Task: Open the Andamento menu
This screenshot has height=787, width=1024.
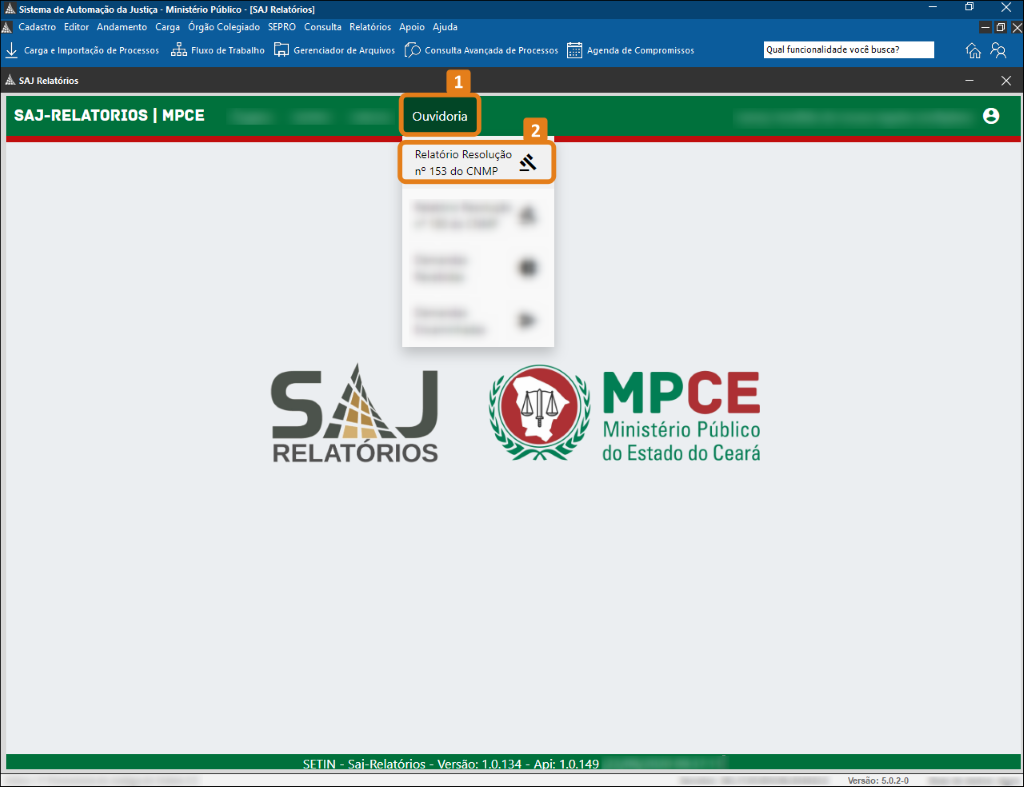Action: tap(121, 27)
